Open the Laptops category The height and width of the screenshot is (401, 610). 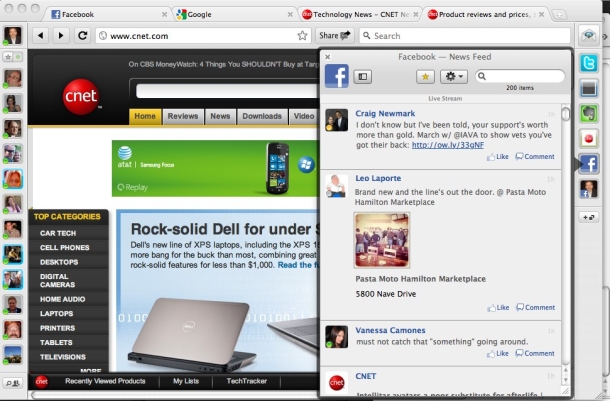click(x=56, y=313)
